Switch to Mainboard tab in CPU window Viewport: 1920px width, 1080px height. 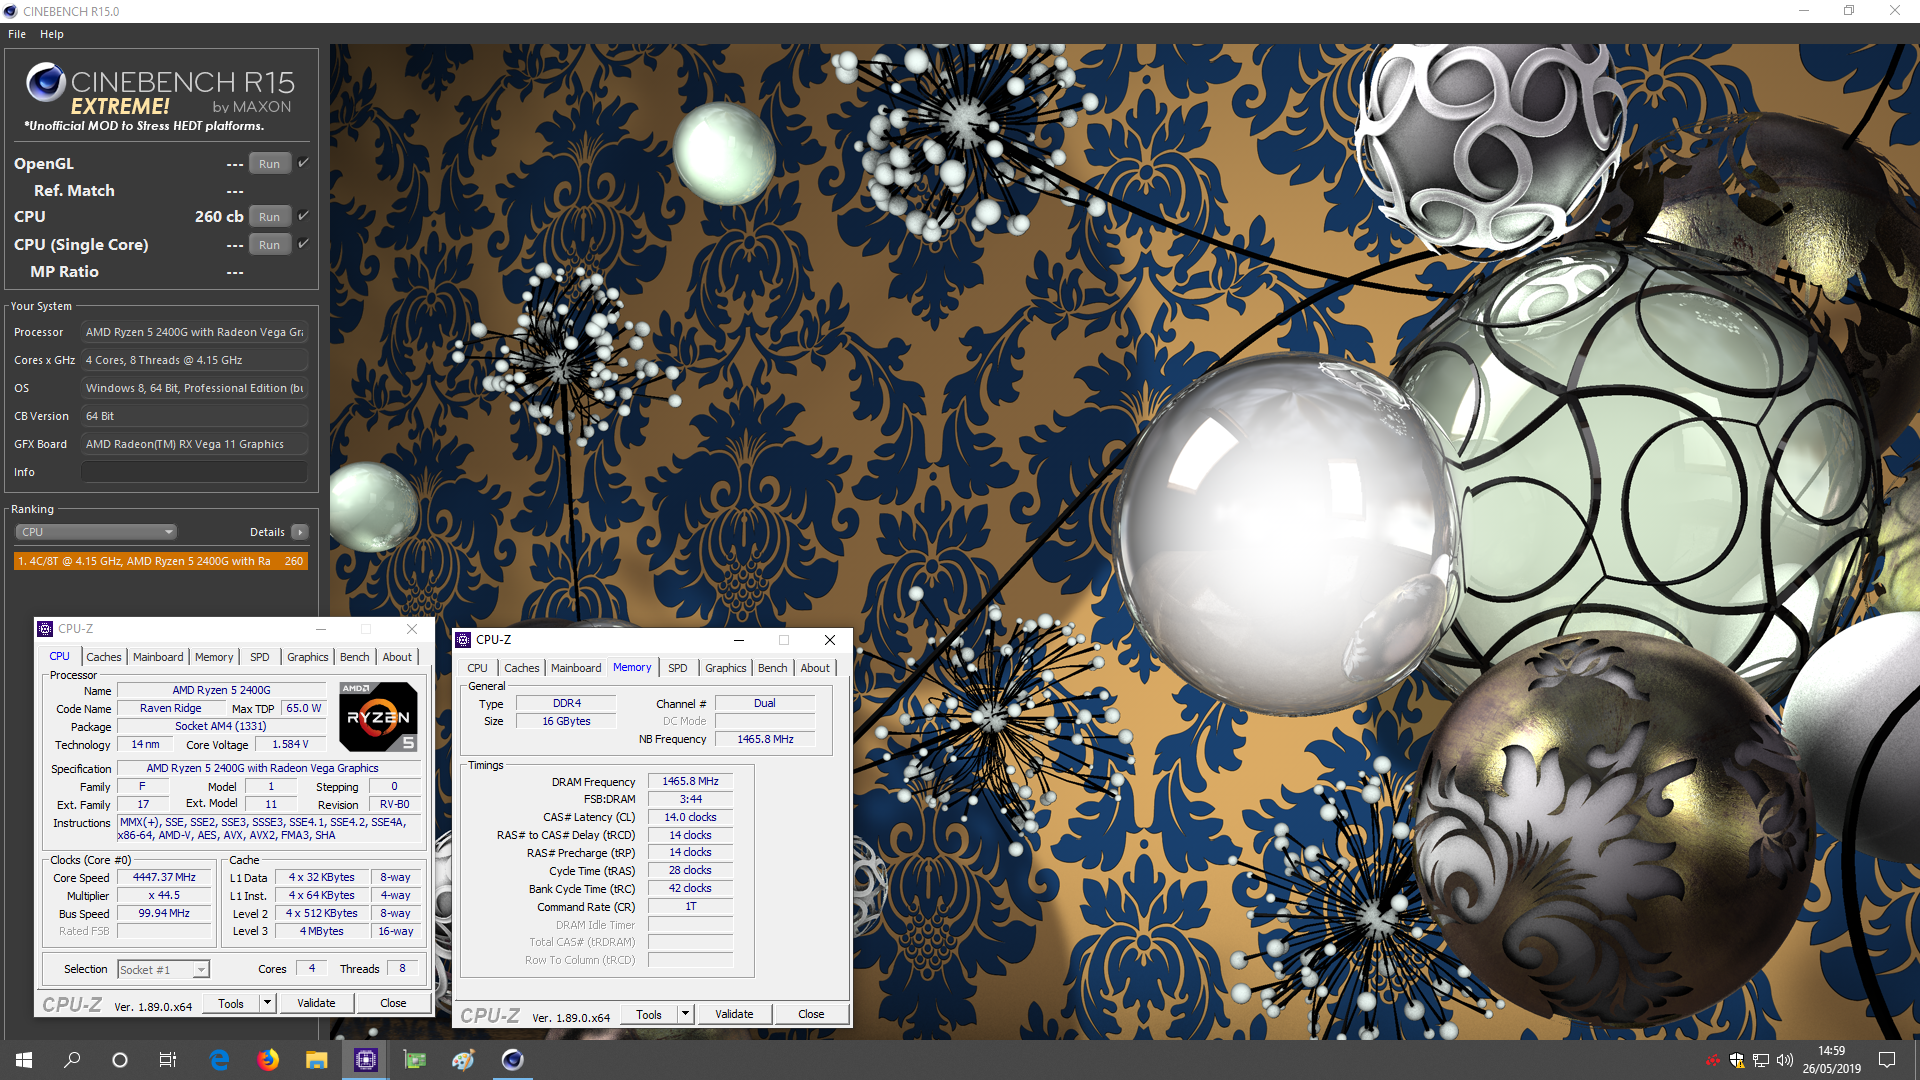[x=158, y=657]
